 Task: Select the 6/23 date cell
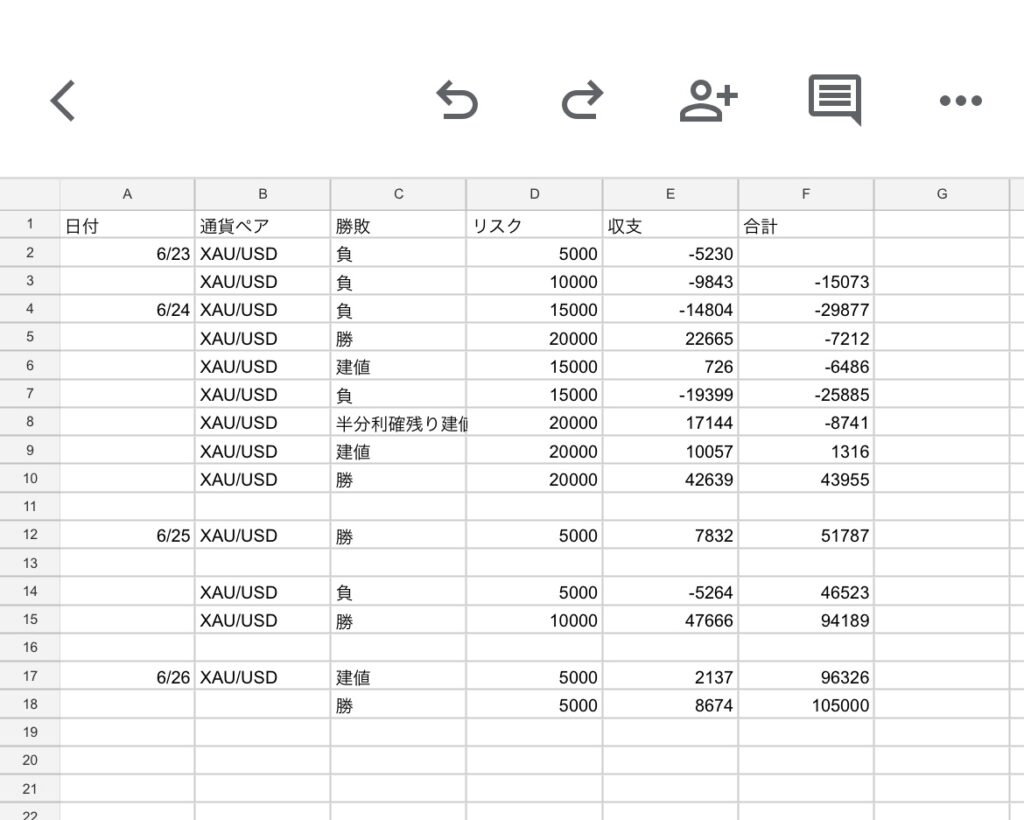pyautogui.click(x=127, y=253)
